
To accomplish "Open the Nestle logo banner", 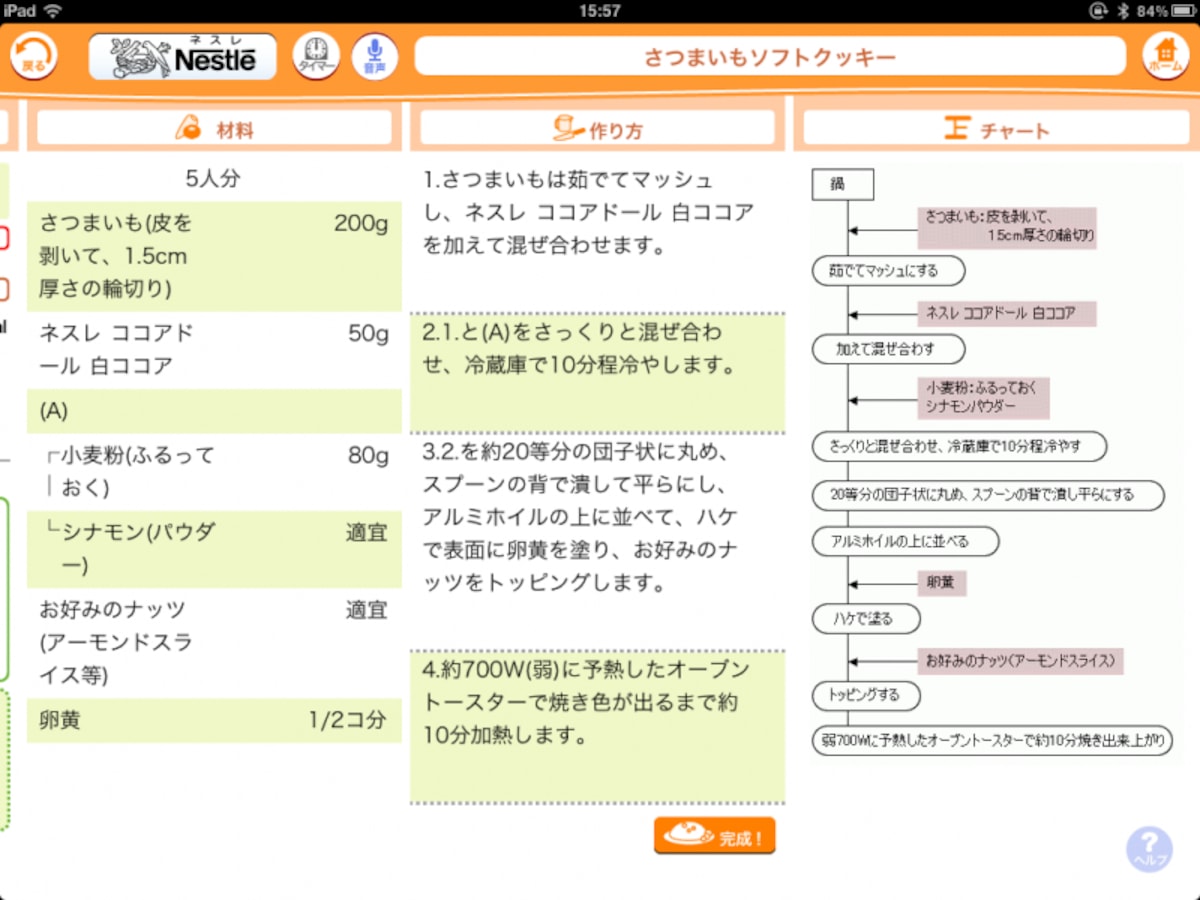I will click(182, 57).
